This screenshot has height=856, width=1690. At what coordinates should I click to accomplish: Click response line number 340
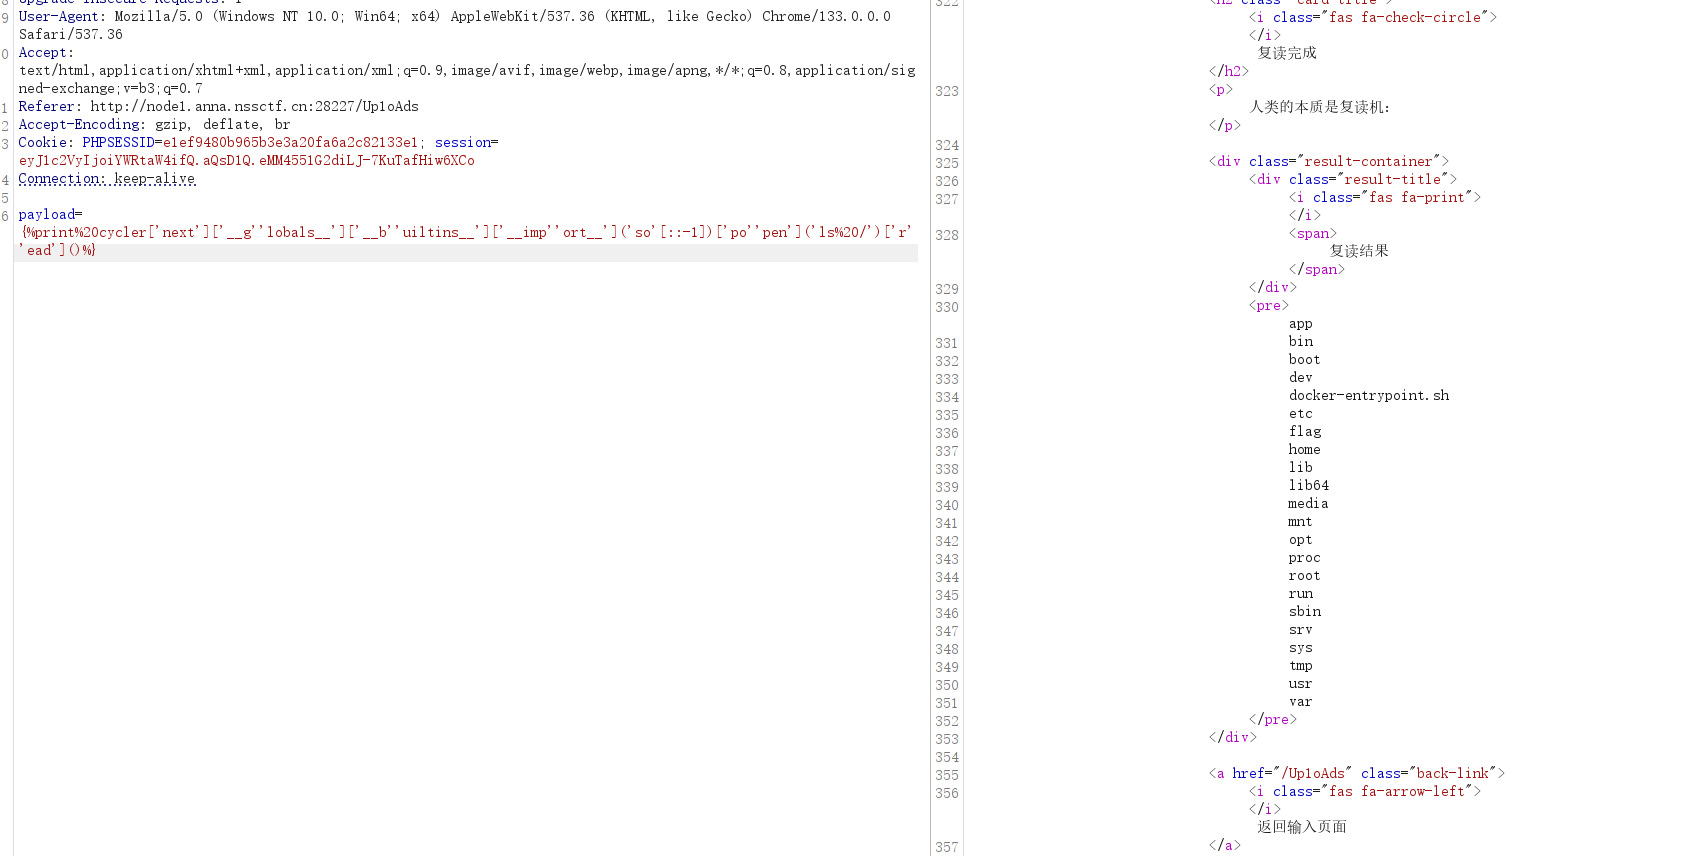(947, 505)
